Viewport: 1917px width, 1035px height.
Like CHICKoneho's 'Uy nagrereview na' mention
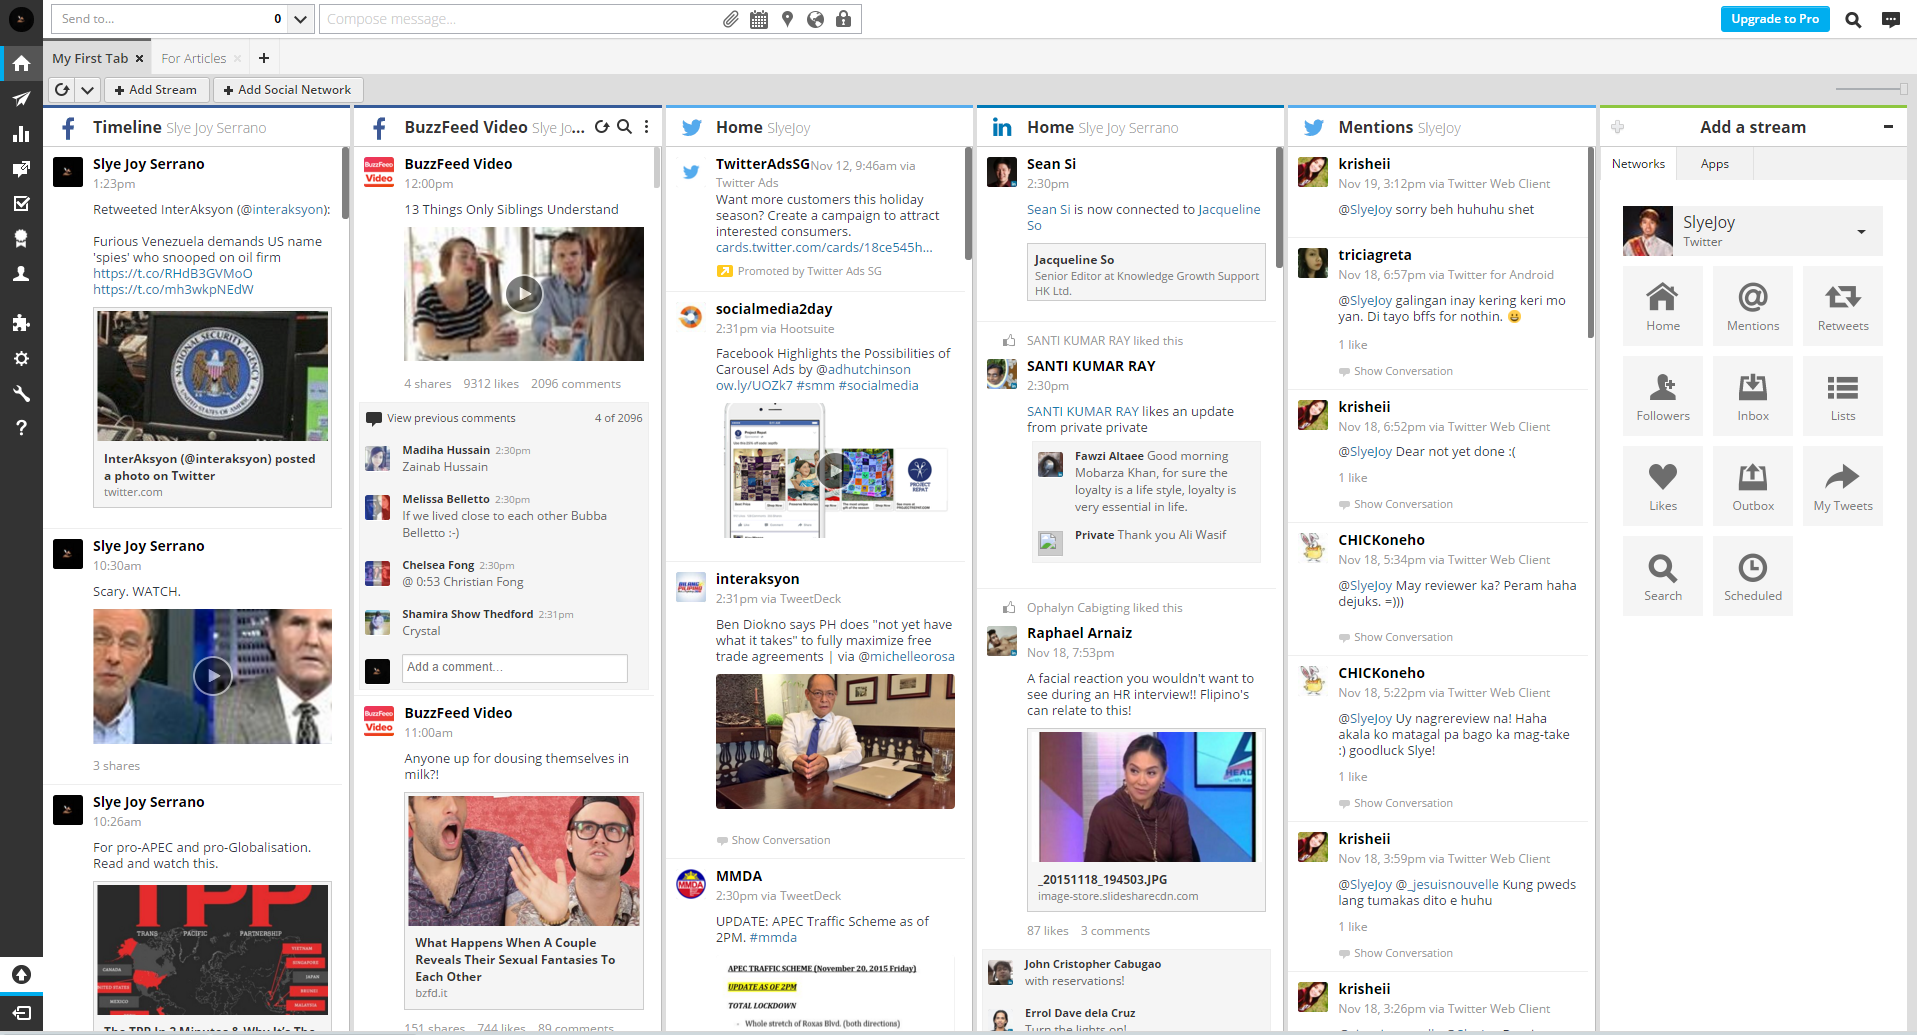pyautogui.click(x=1352, y=777)
